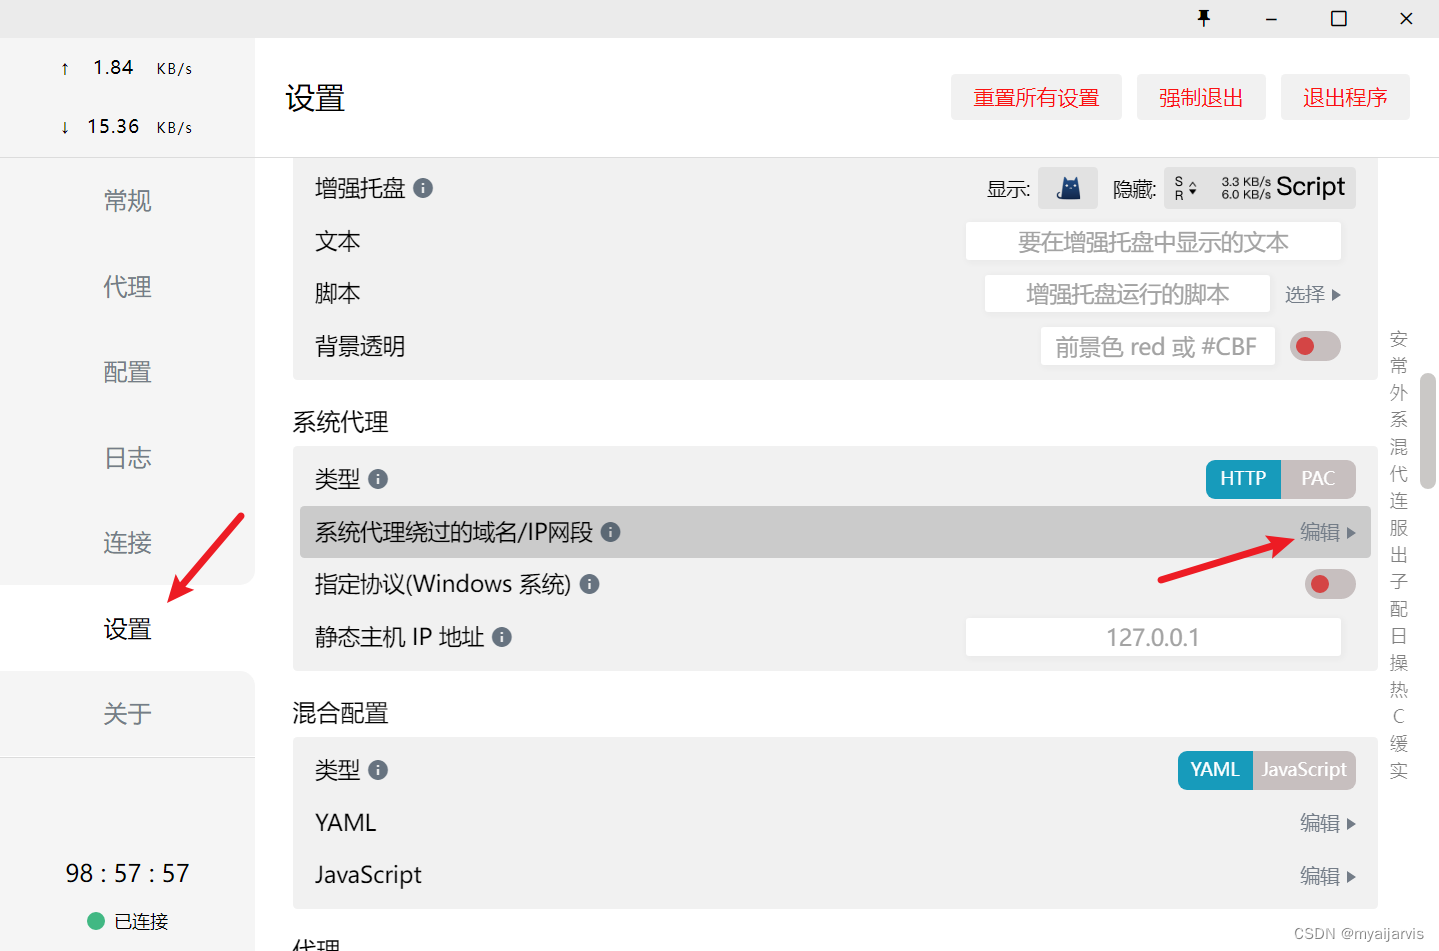Click the 增强托盘运行的脚本 input field
The height and width of the screenshot is (951, 1439).
click(x=1127, y=294)
